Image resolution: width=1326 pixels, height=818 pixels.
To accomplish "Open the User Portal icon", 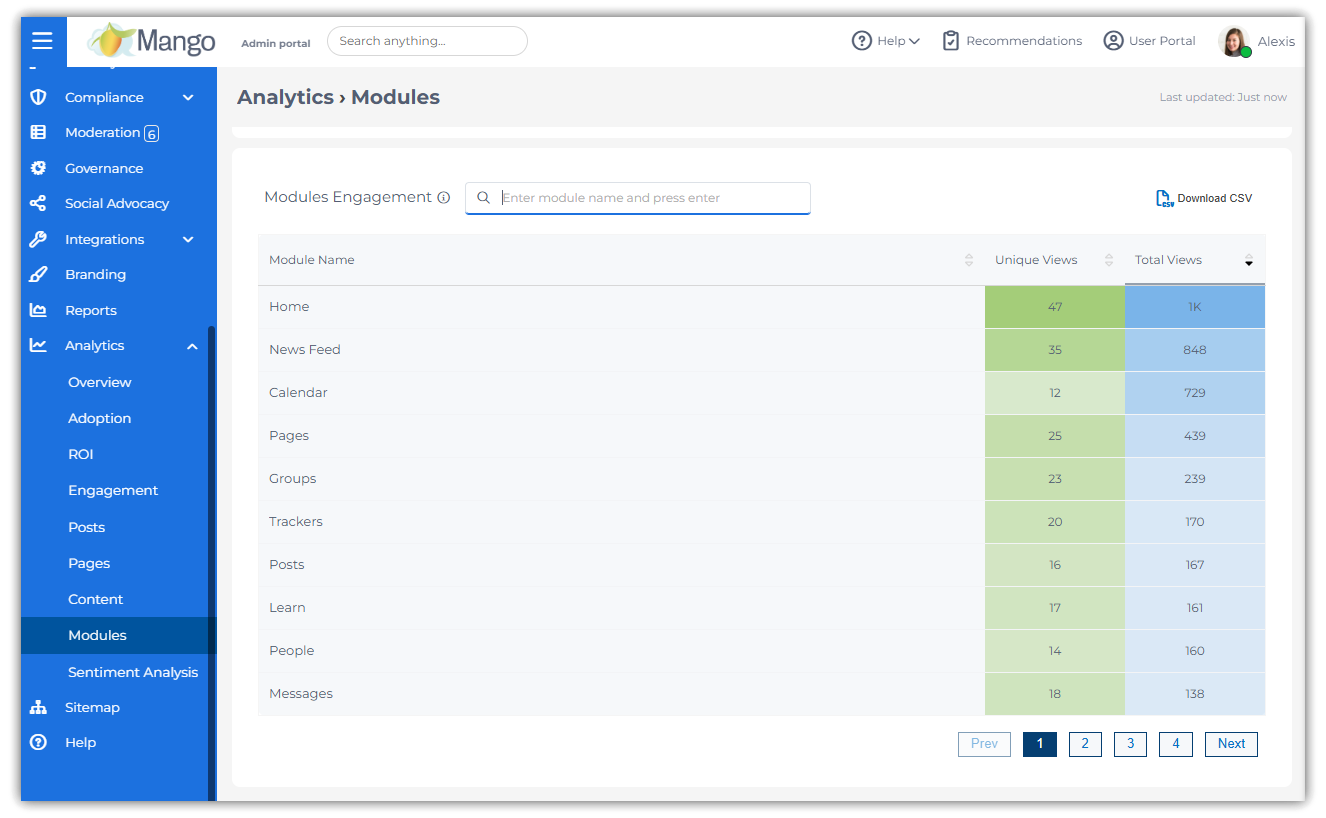I will 1113,41.
